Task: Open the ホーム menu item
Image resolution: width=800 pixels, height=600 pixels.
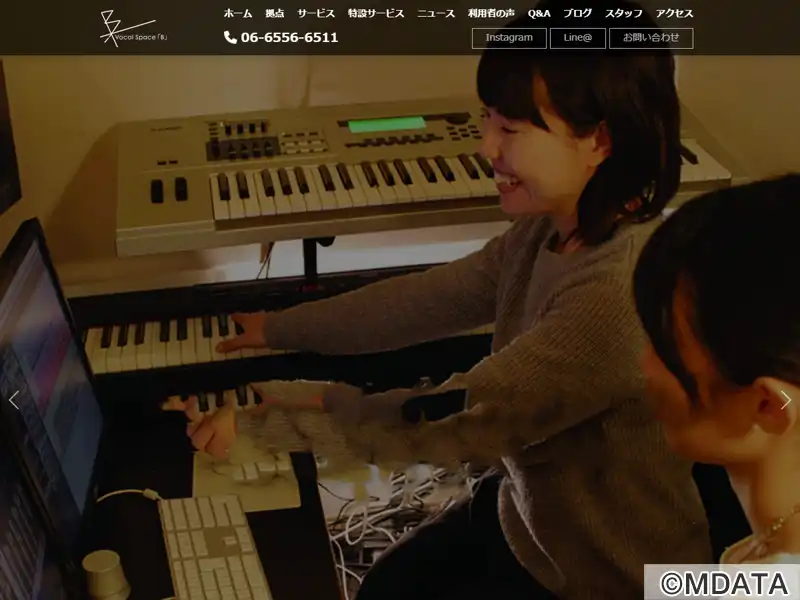Action: (x=238, y=14)
